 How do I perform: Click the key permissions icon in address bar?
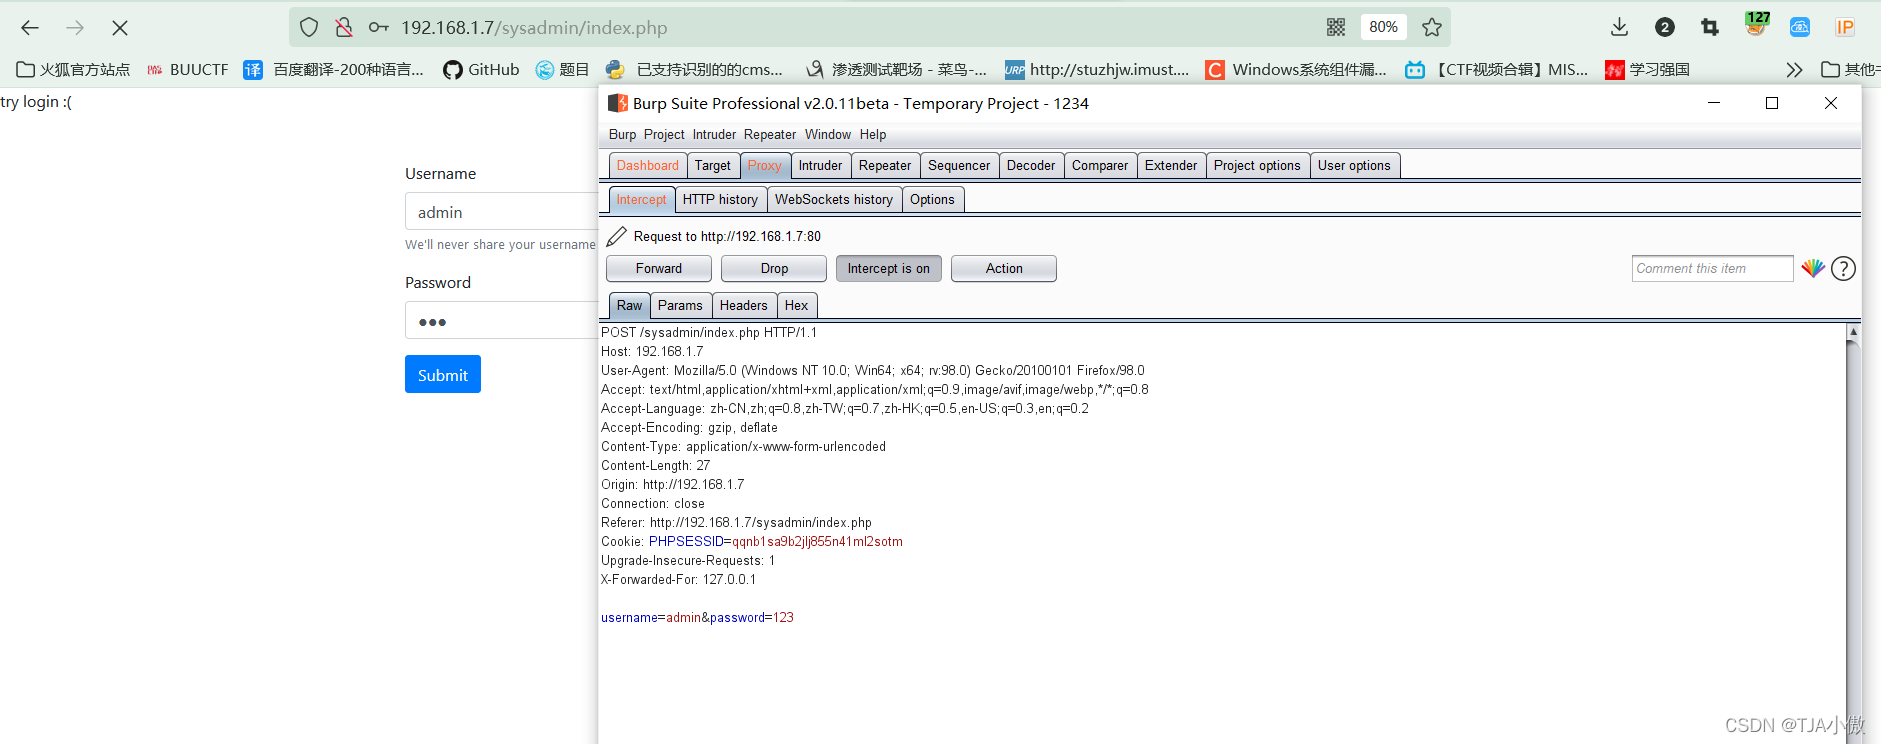pos(378,28)
